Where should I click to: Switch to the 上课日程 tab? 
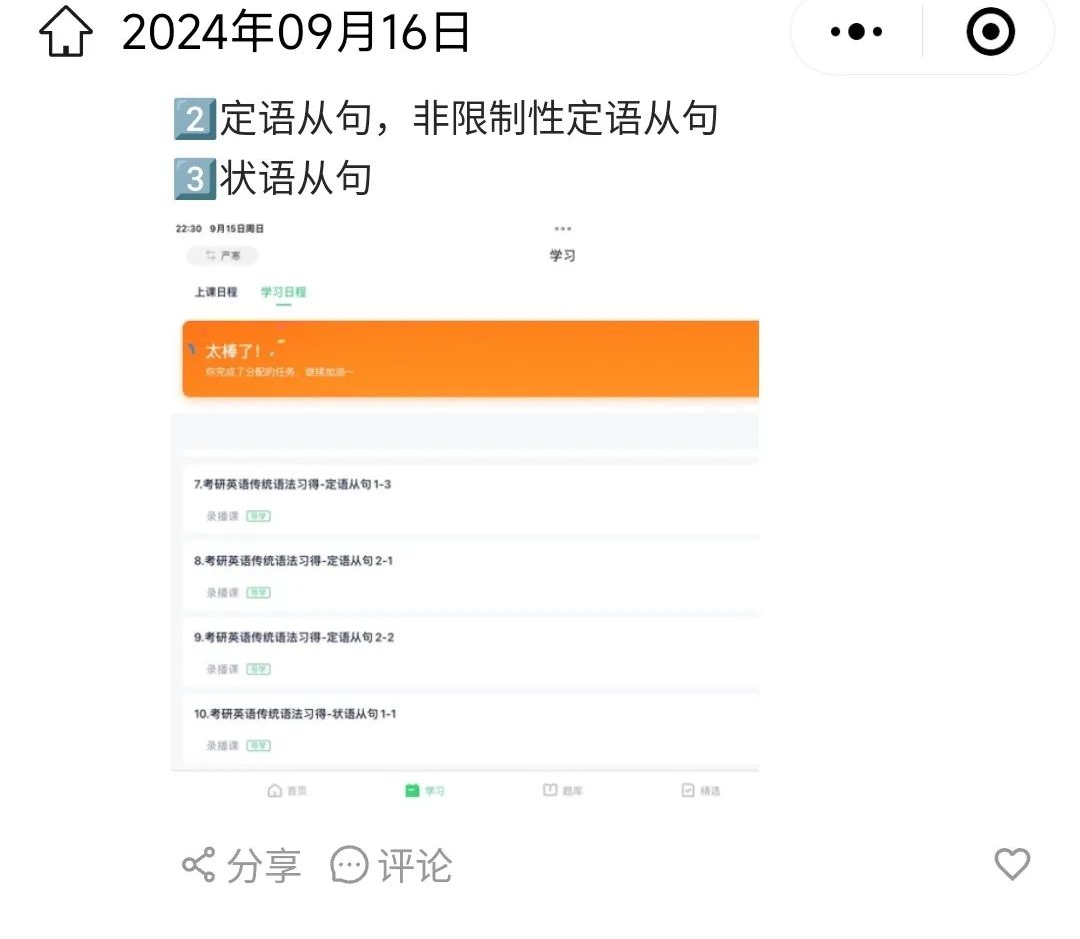(216, 292)
